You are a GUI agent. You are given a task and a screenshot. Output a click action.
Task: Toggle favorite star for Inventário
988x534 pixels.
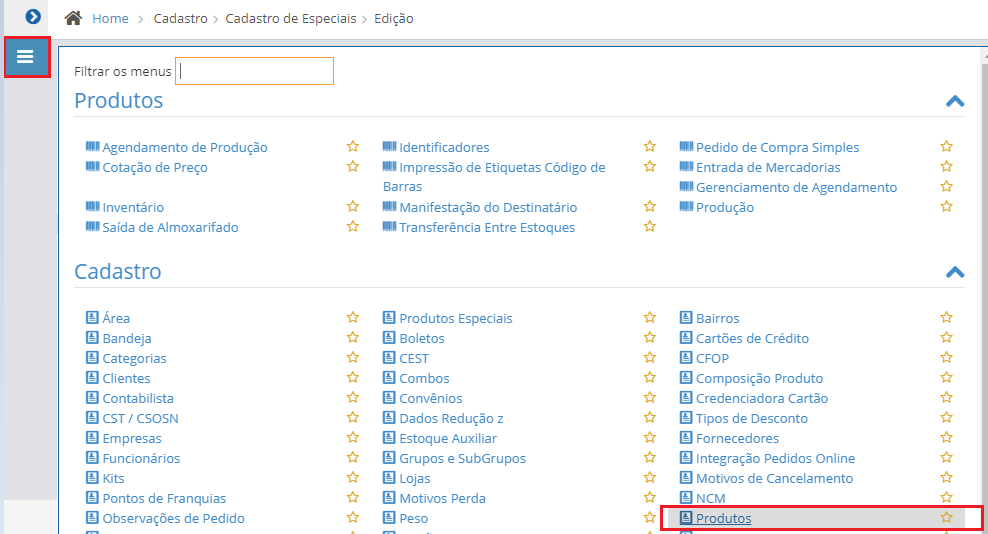353,206
